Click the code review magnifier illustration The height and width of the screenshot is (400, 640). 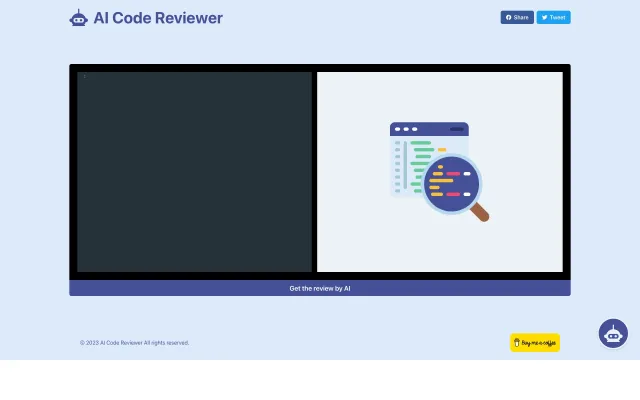click(x=440, y=172)
